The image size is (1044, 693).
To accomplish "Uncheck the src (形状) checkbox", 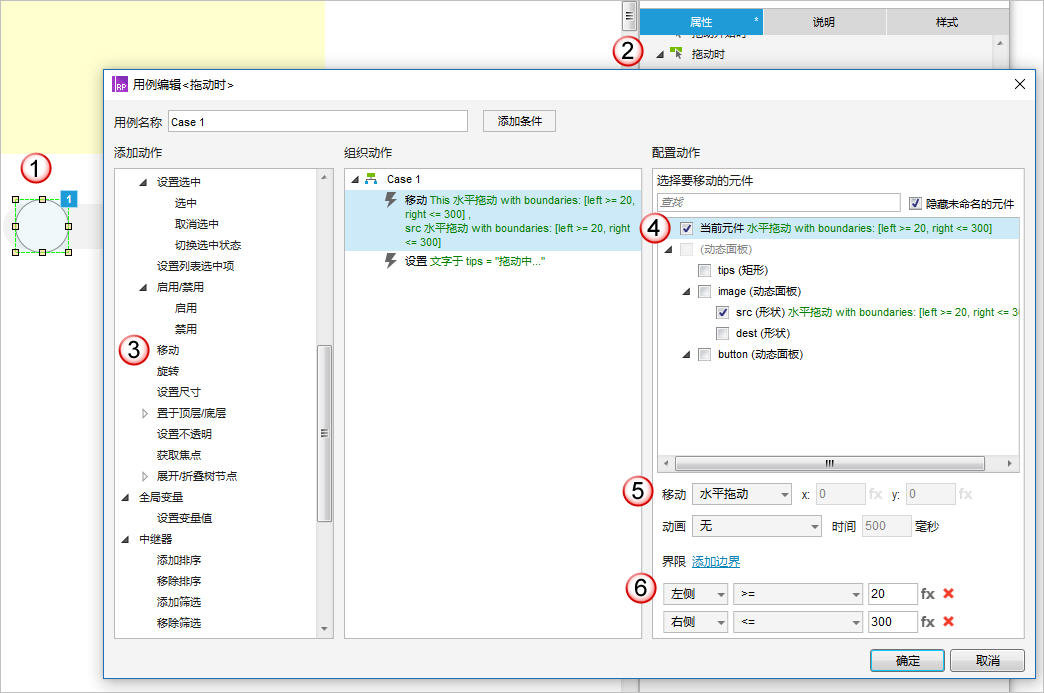I will pos(722,312).
